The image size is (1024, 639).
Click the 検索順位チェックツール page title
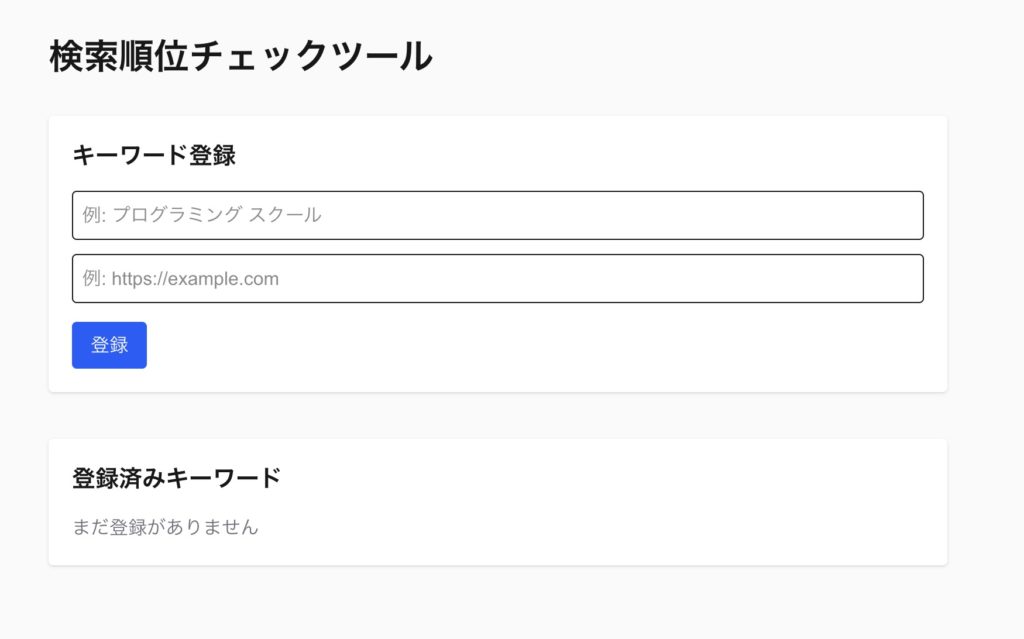pyautogui.click(x=241, y=56)
